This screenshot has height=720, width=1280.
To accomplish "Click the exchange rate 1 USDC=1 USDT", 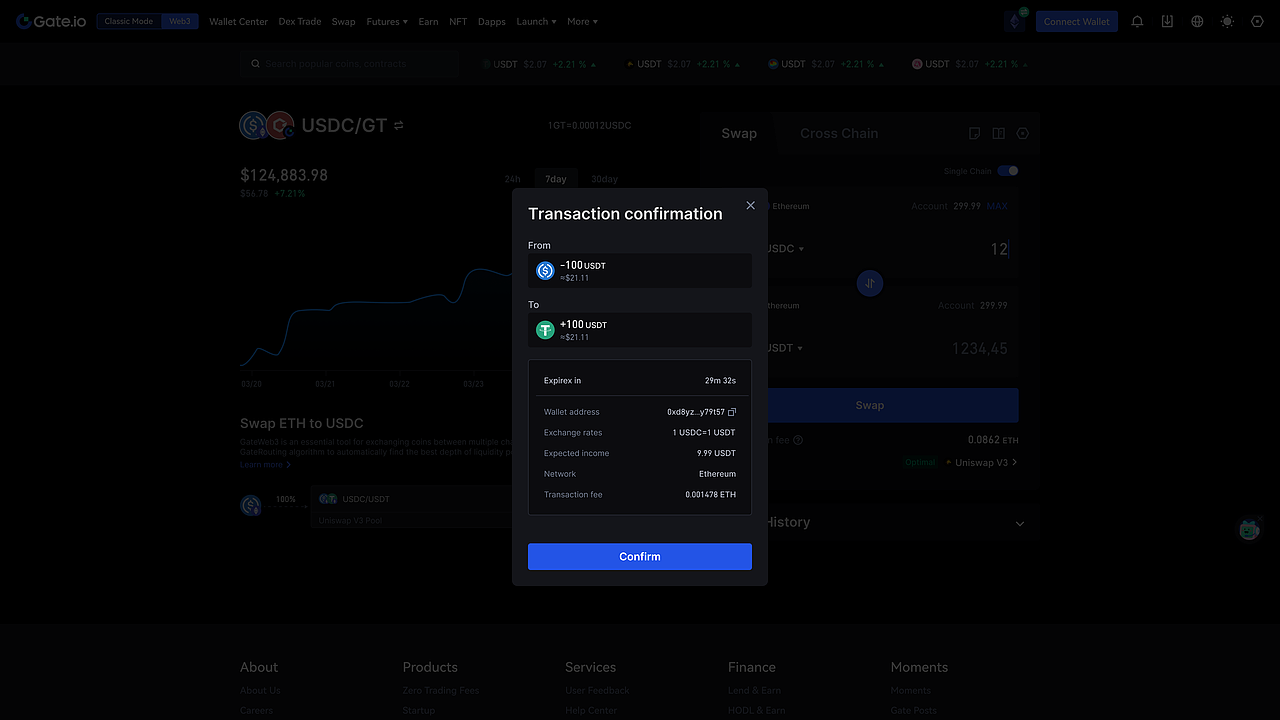I will [704, 433].
